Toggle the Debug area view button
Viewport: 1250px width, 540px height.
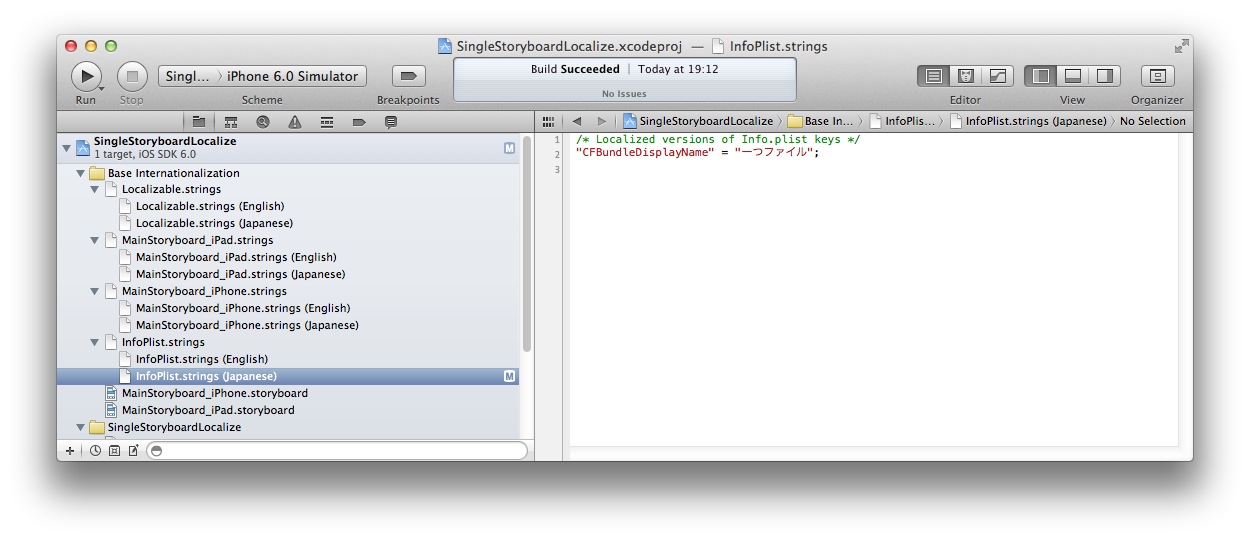pos(1073,76)
